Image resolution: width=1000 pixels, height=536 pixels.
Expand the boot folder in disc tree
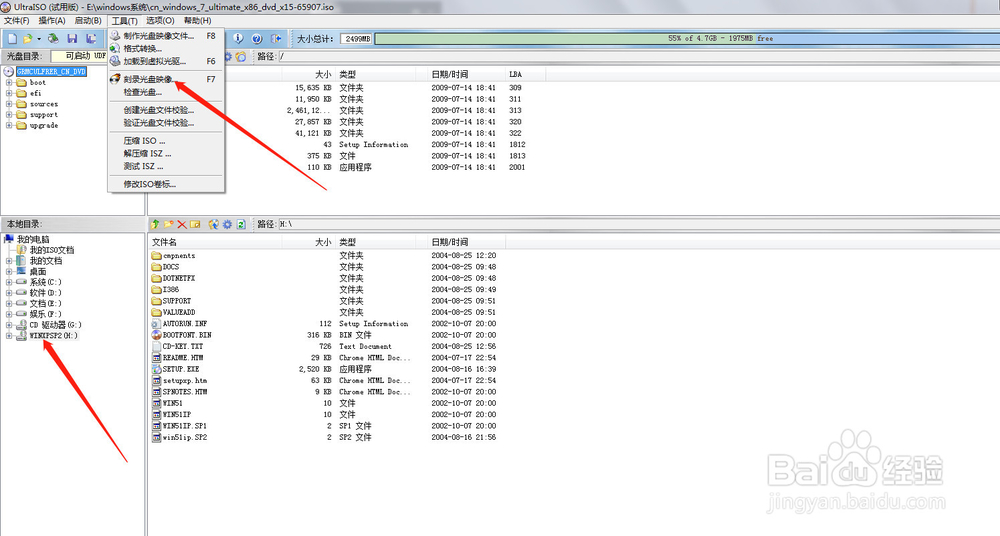click(x=9, y=82)
